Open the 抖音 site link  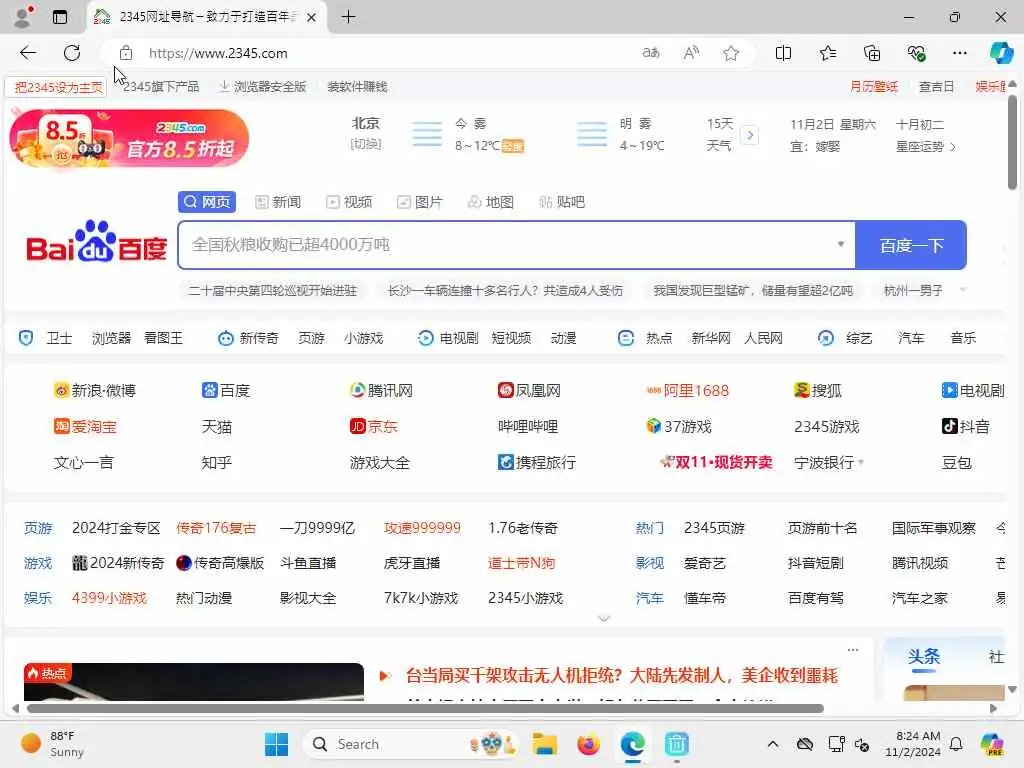965,426
